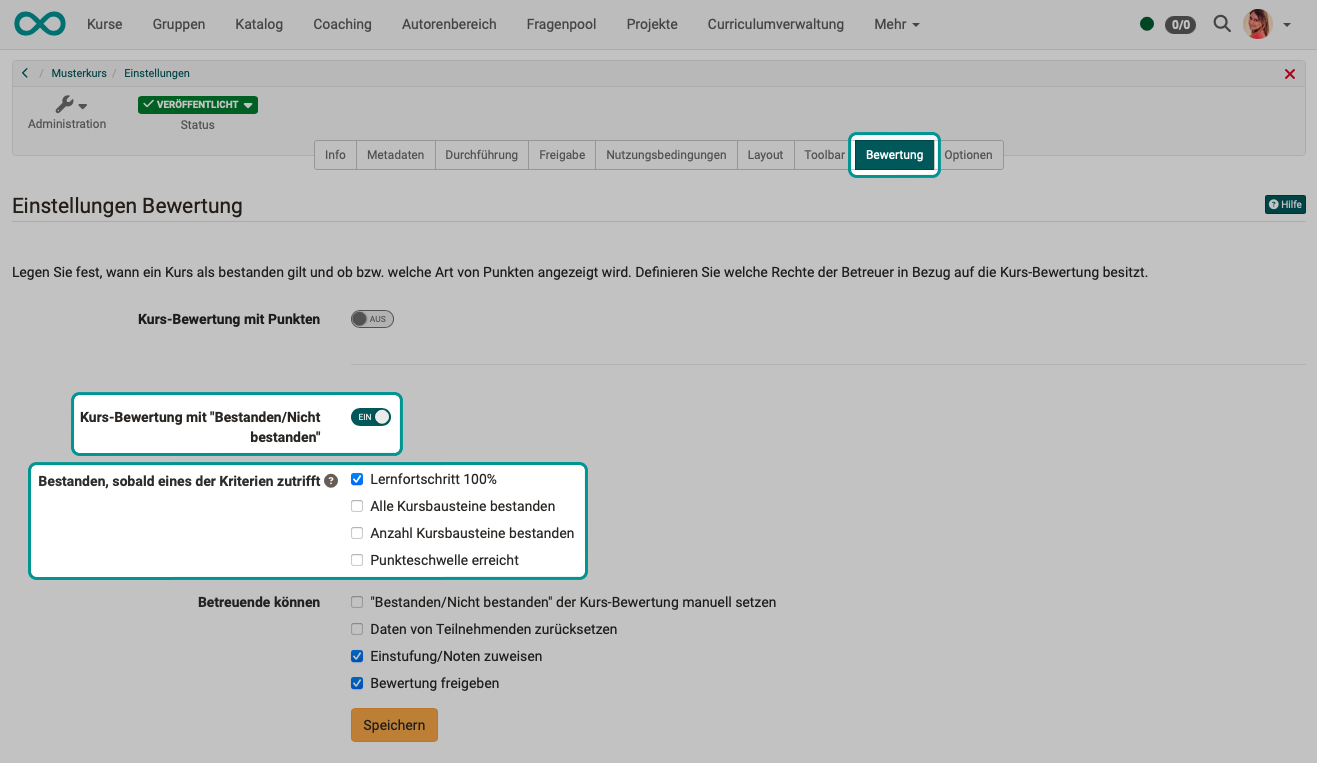Screen dimensions: 1317x763
Task: Click the Einstellungen Bewertung heading
Action: (x=127, y=206)
